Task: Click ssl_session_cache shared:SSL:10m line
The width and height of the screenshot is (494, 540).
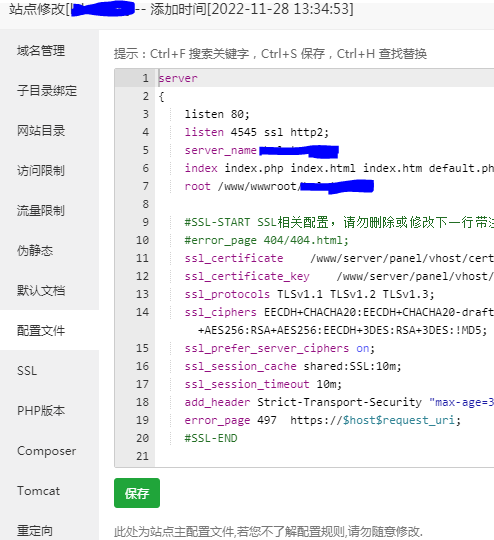Action: (x=293, y=366)
